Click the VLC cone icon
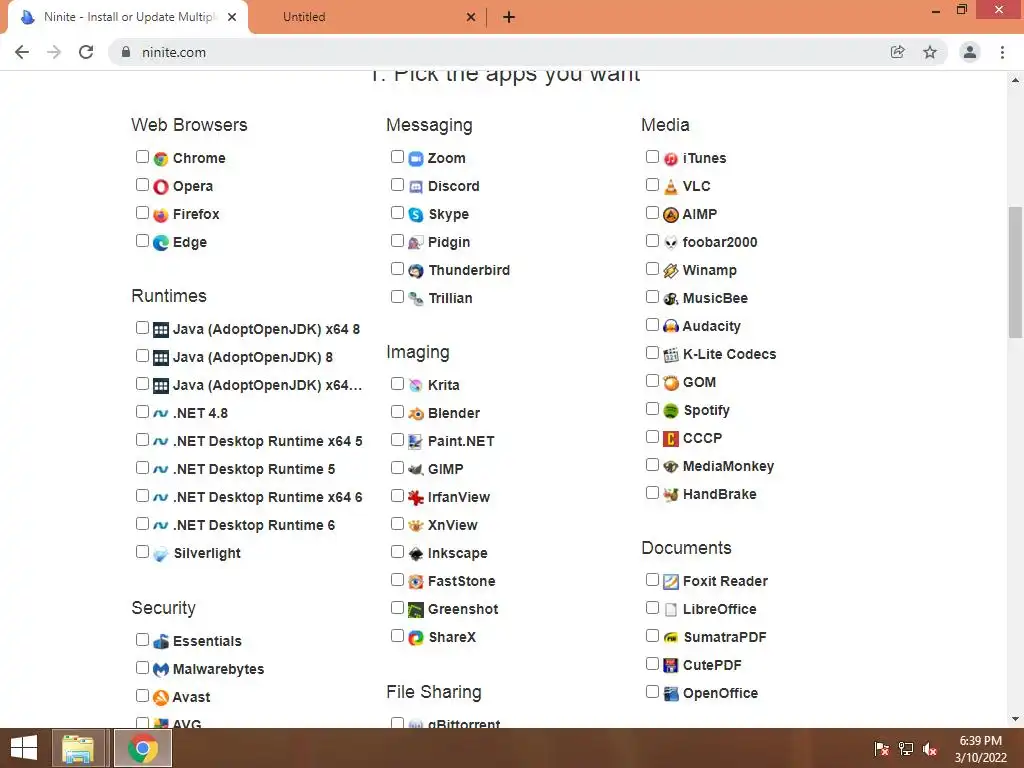1024x768 pixels. (x=671, y=187)
